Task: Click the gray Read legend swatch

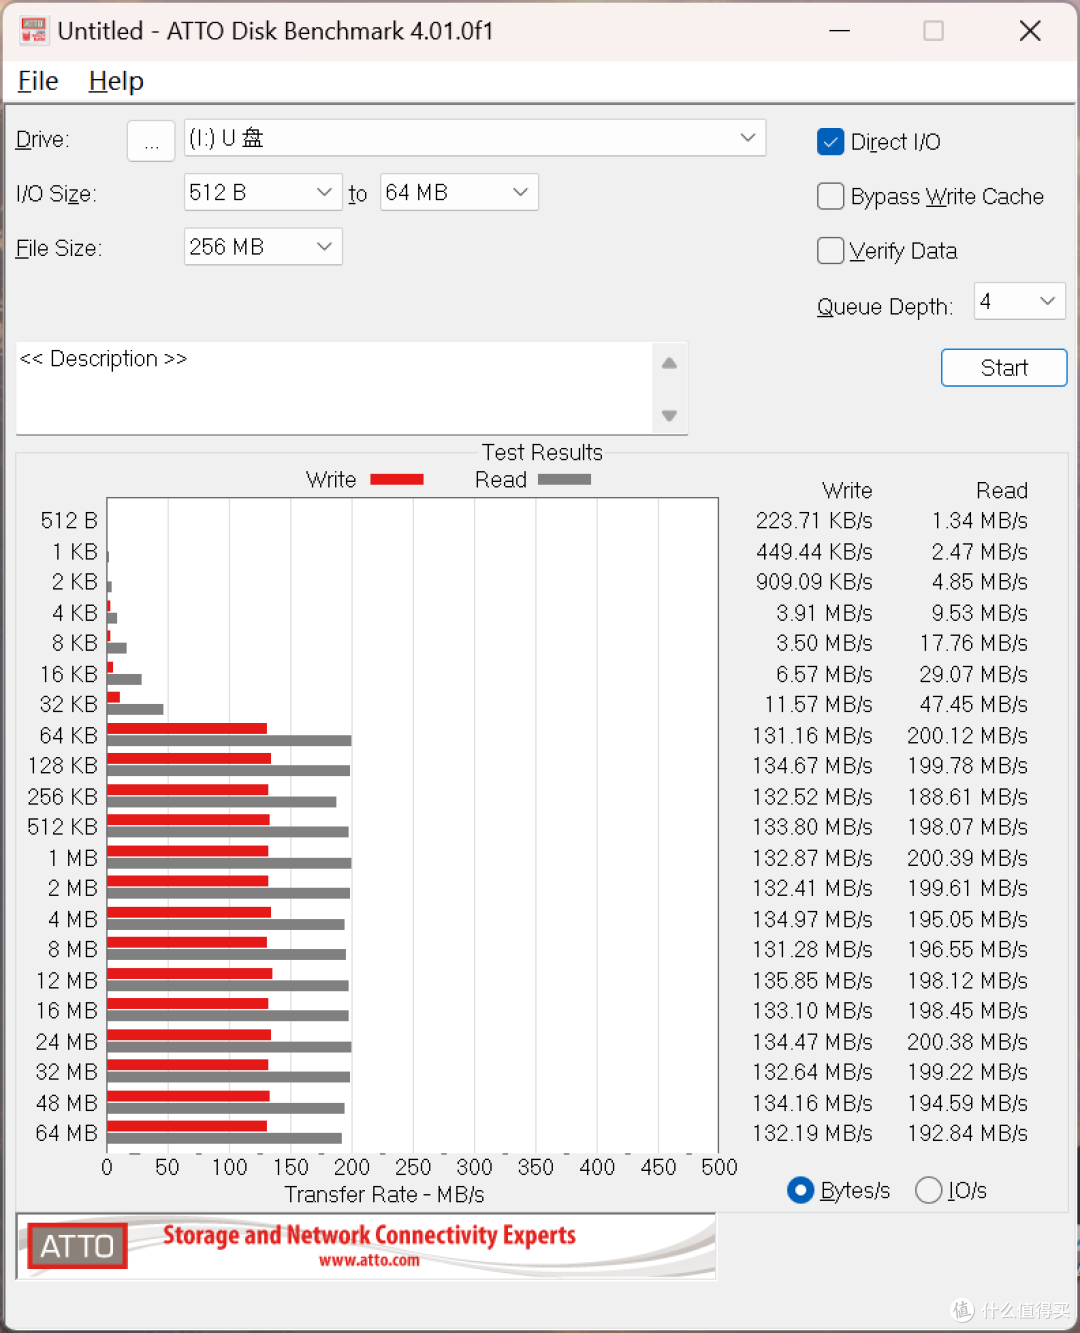Action: click(x=564, y=480)
